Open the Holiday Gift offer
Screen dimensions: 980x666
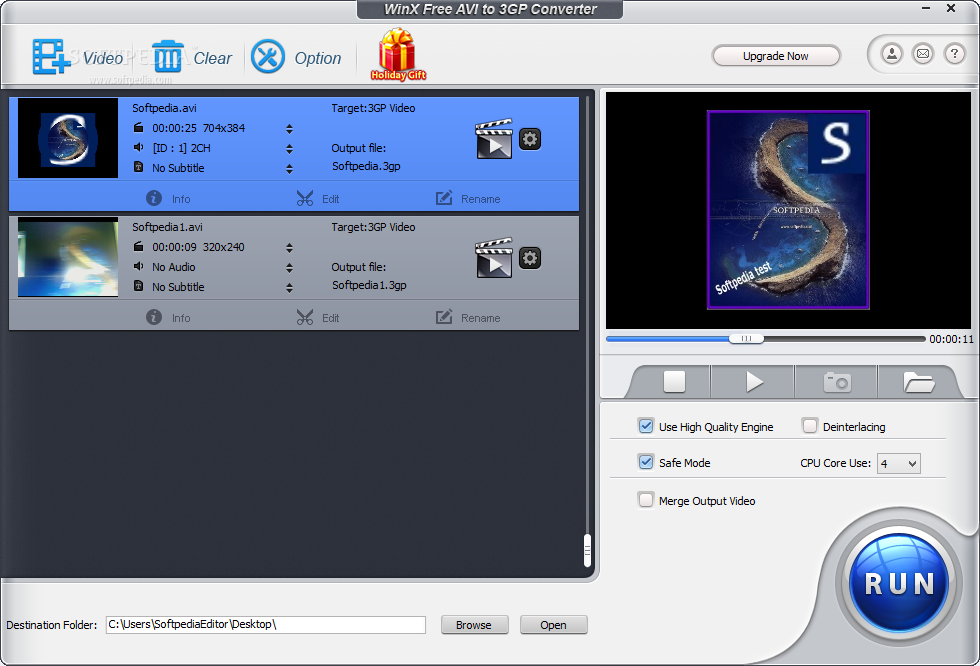(x=398, y=54)
